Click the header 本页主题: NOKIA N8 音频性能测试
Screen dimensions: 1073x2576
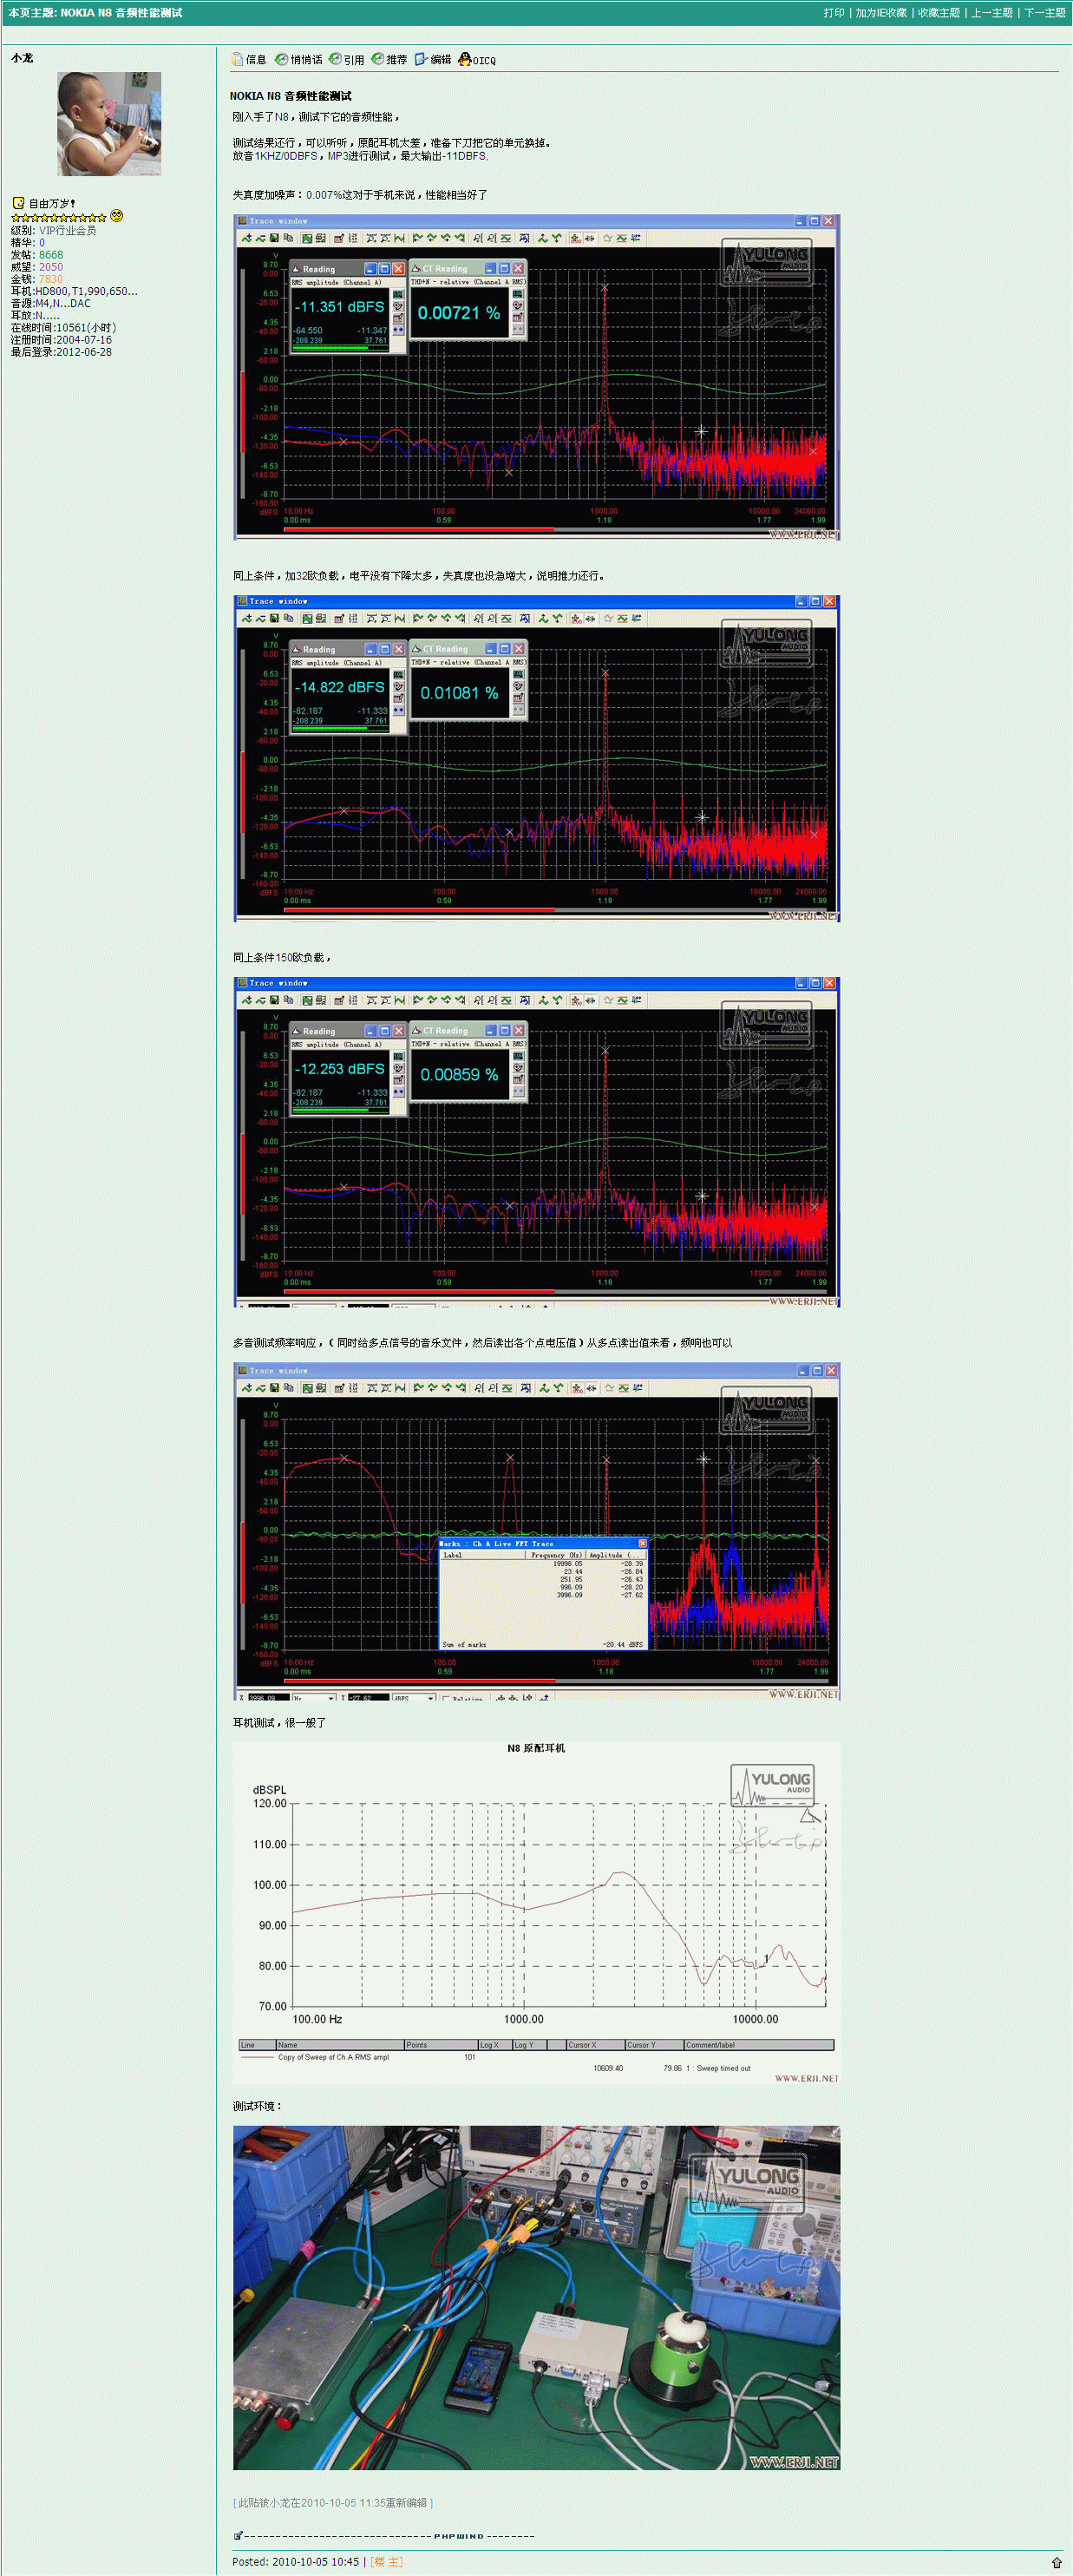tap(95, 13)
